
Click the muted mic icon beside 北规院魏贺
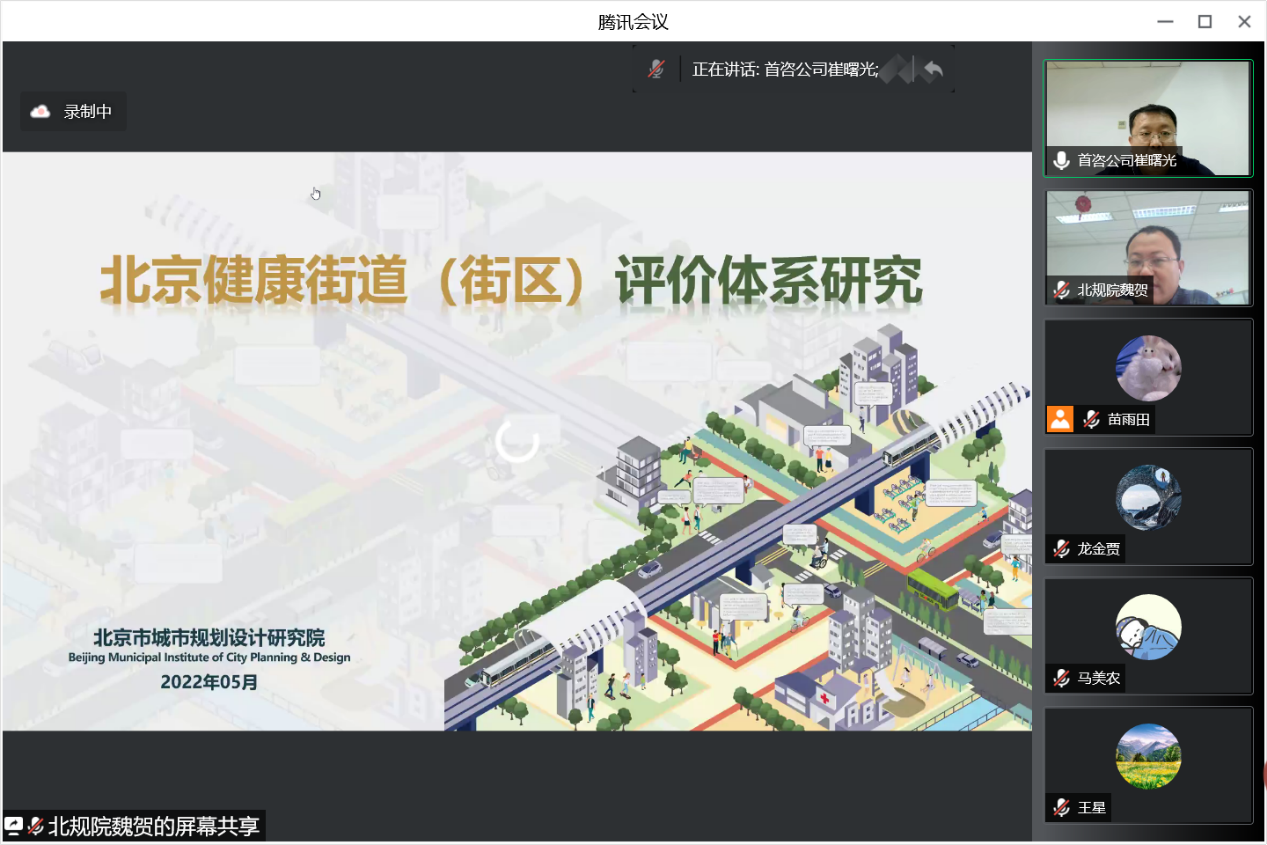[x=1061, y=290]
